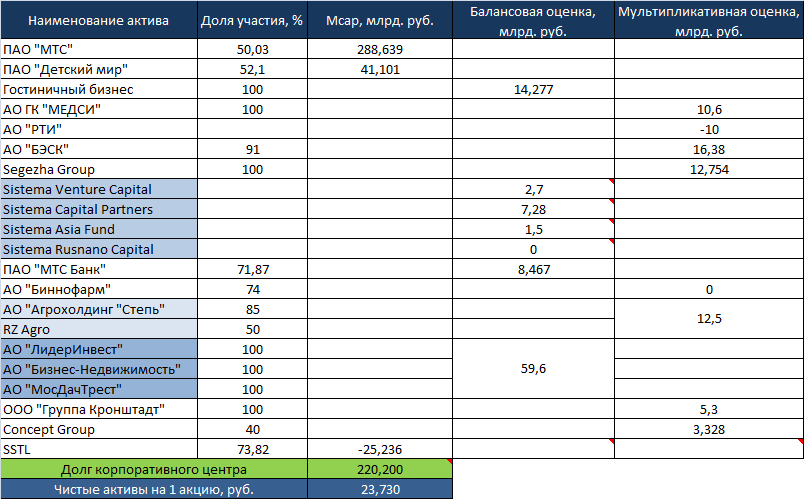Select the multiplier value 16,38
Viewport: 804px width, 499px height.
click(709, 149)
